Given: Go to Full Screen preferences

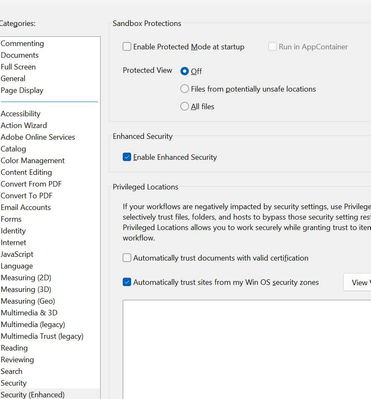Looking at the screenshot, I should 18,67.
